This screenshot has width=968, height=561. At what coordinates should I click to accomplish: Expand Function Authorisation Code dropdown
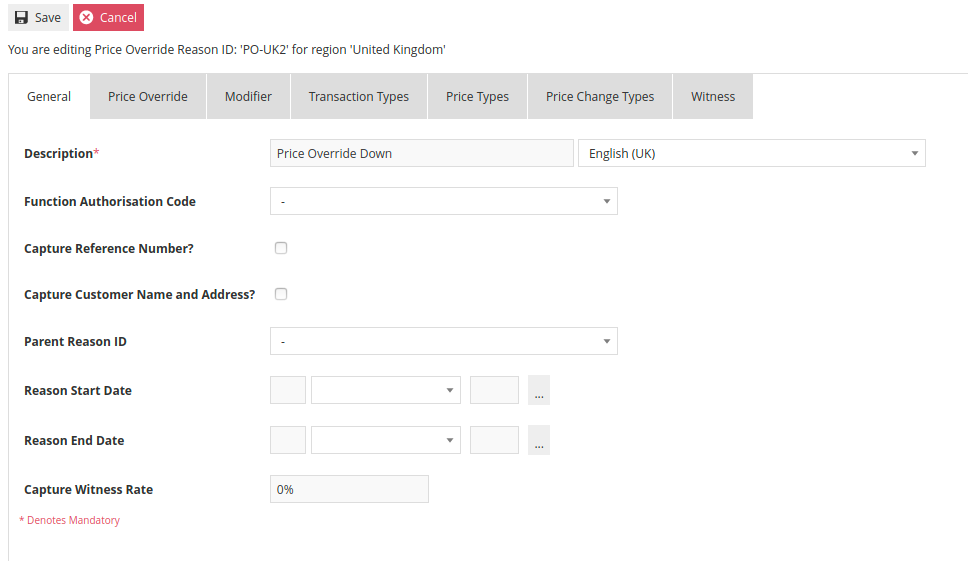444,201
